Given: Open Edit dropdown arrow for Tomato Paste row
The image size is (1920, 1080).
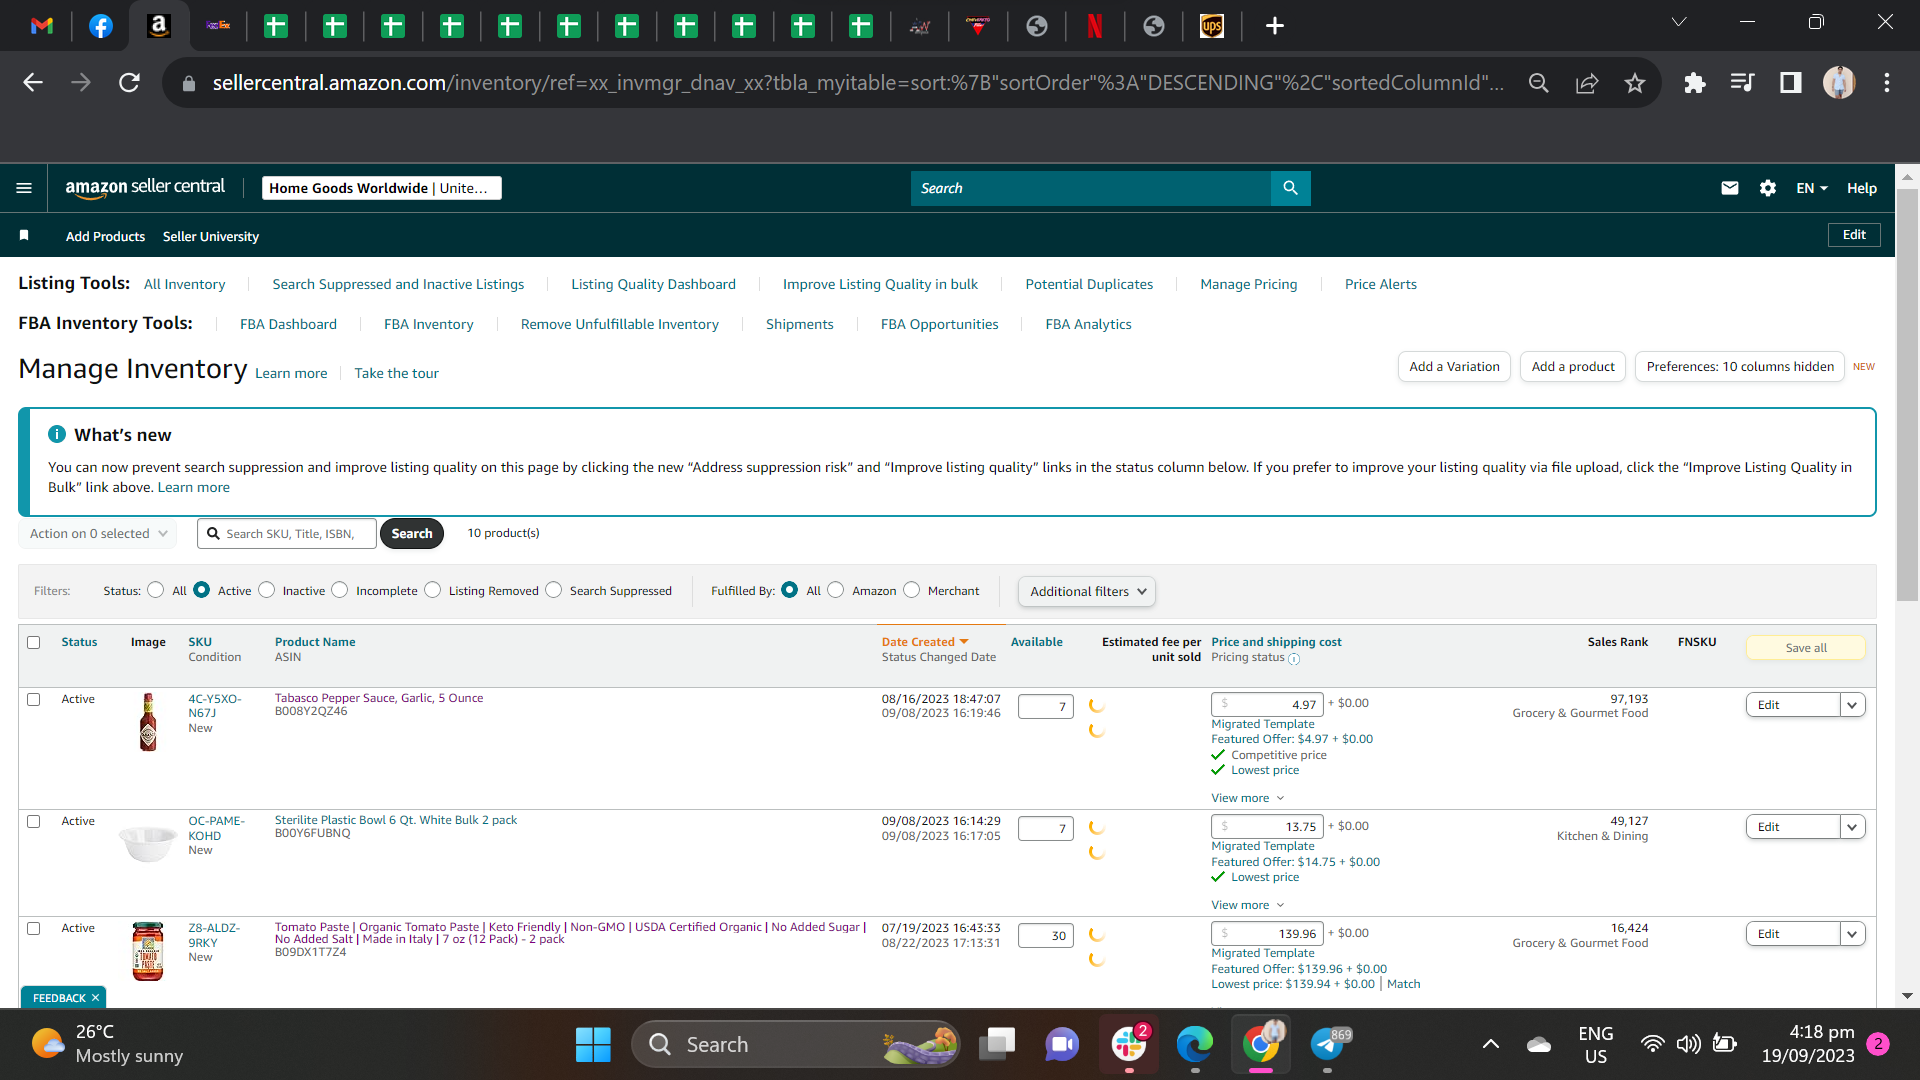Looking at the screenshot, I should 1852,934.
